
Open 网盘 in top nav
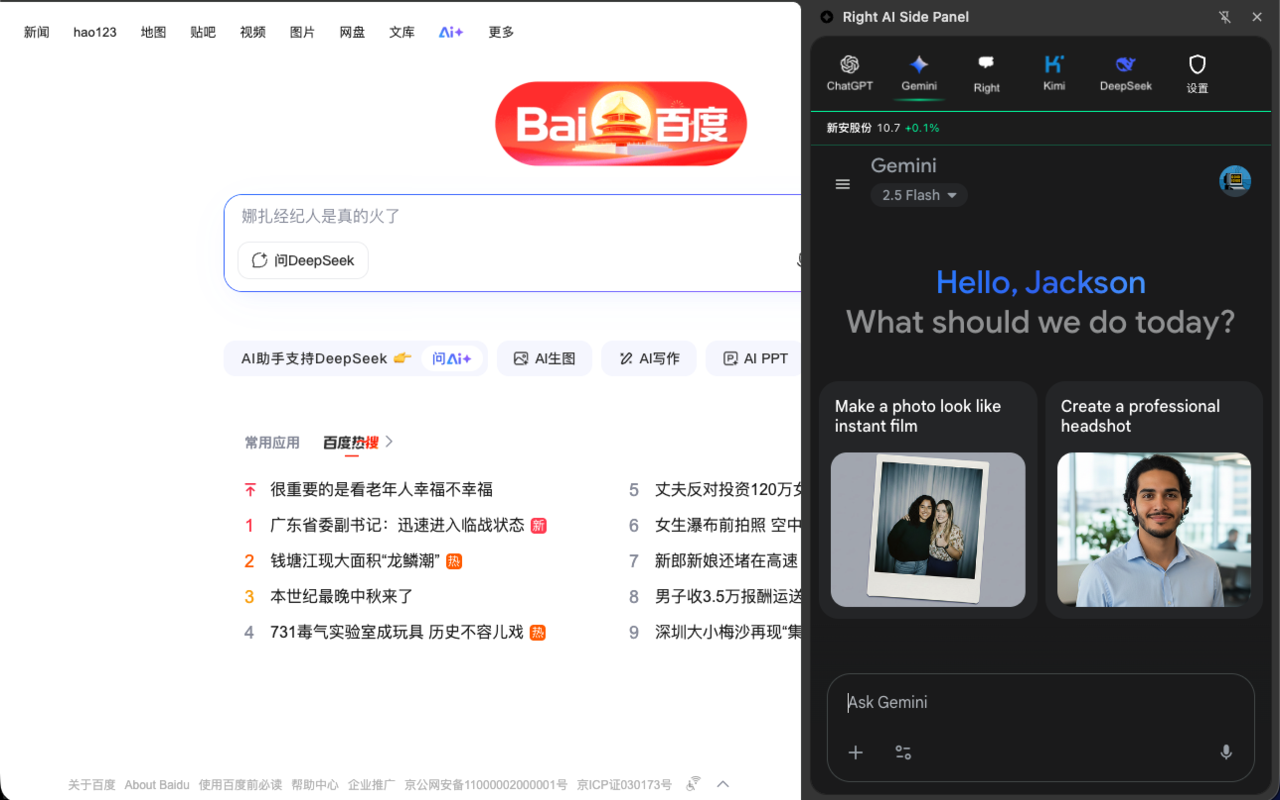pyautogui.click(x=352, y=32)
